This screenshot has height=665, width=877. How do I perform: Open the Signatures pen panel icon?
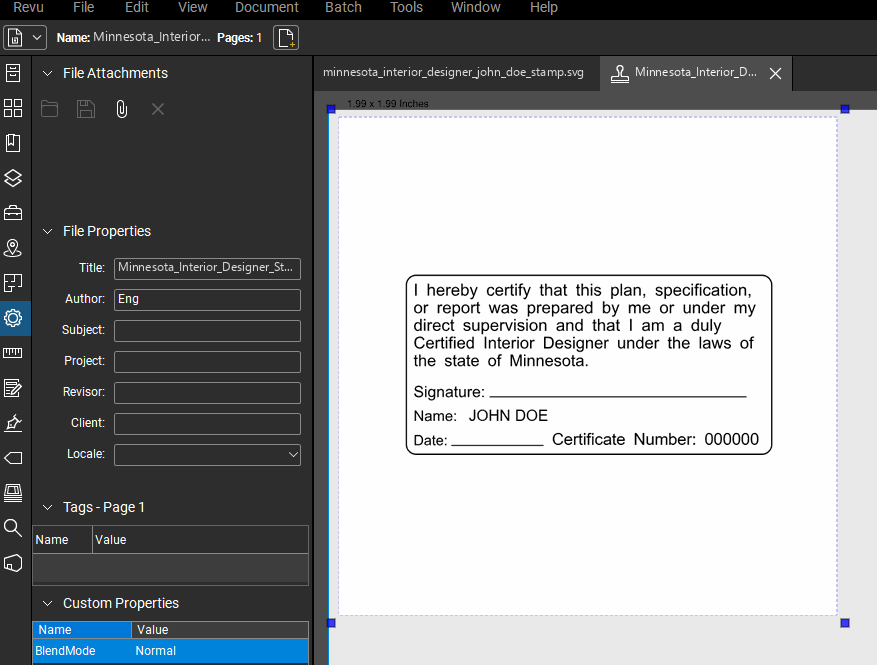pos(13,423)
